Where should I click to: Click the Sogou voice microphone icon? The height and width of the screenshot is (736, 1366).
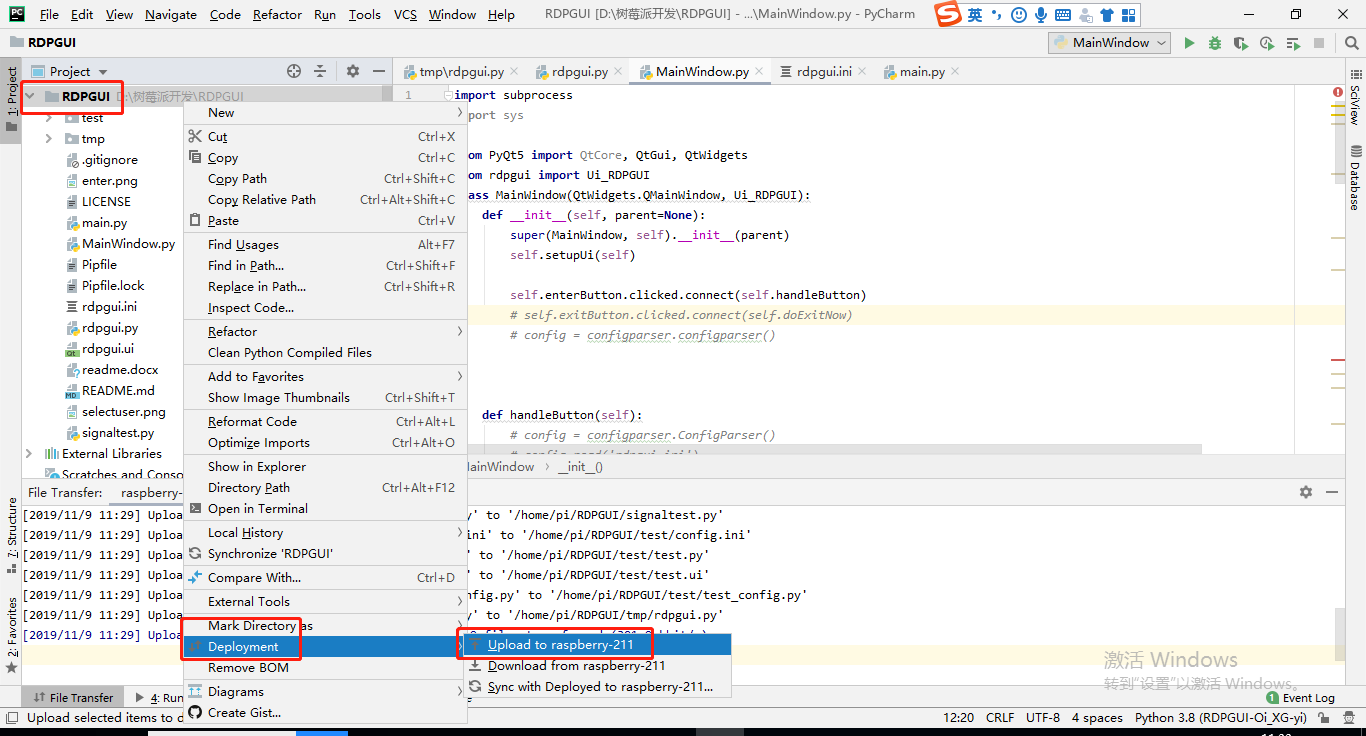click(x=1041, y=15)
